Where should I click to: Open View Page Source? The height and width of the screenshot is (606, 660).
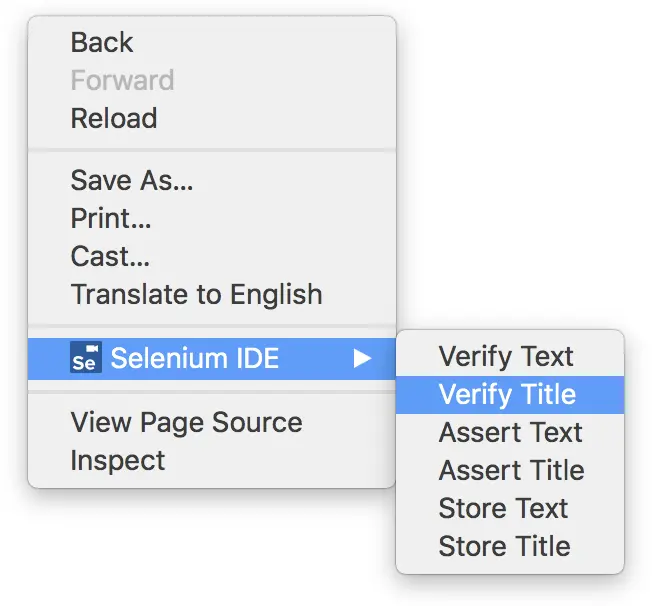pyautogui.click(x=212, y=422)
